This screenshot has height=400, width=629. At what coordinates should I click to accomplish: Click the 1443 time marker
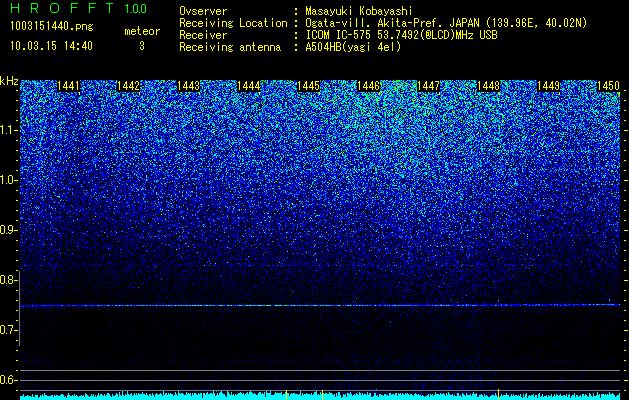tap(189, 86)
